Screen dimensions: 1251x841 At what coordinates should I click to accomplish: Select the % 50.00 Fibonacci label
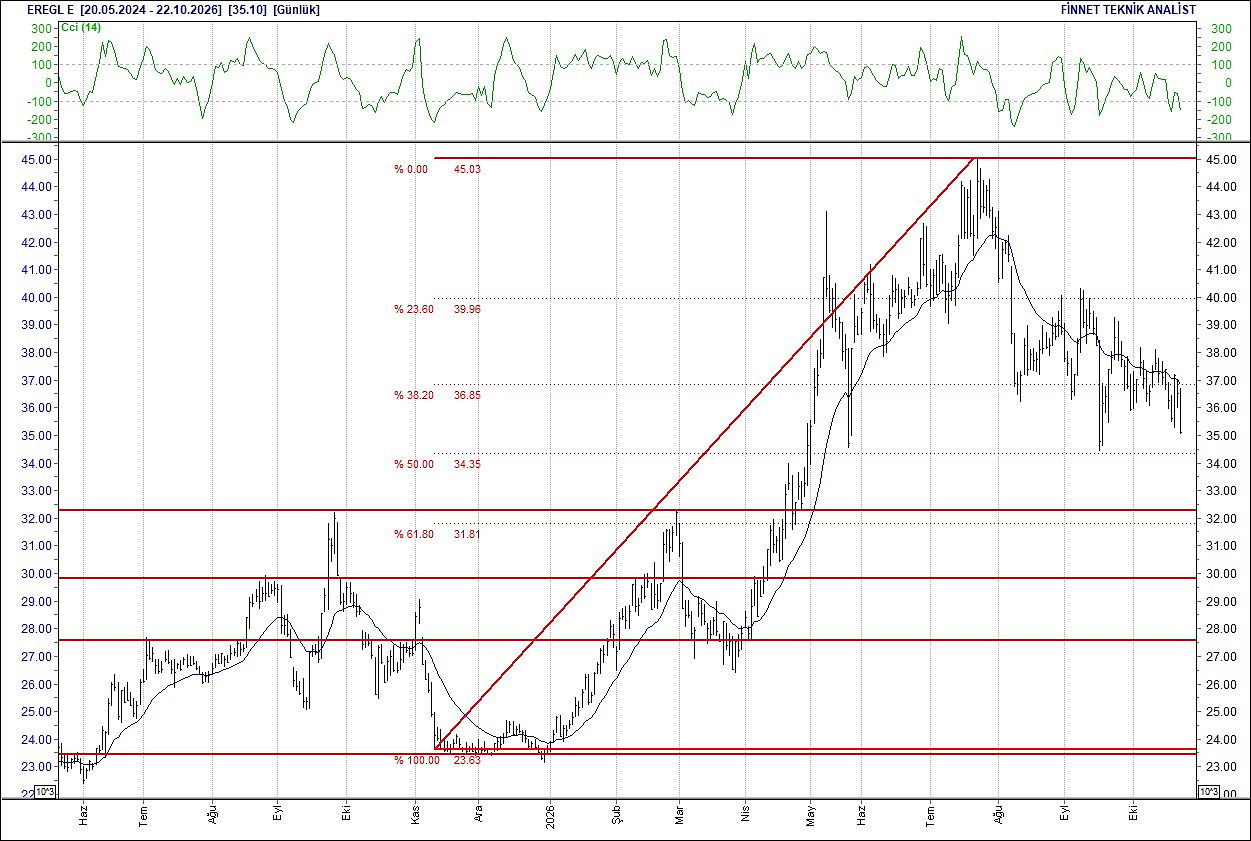(x=413, y=464)
